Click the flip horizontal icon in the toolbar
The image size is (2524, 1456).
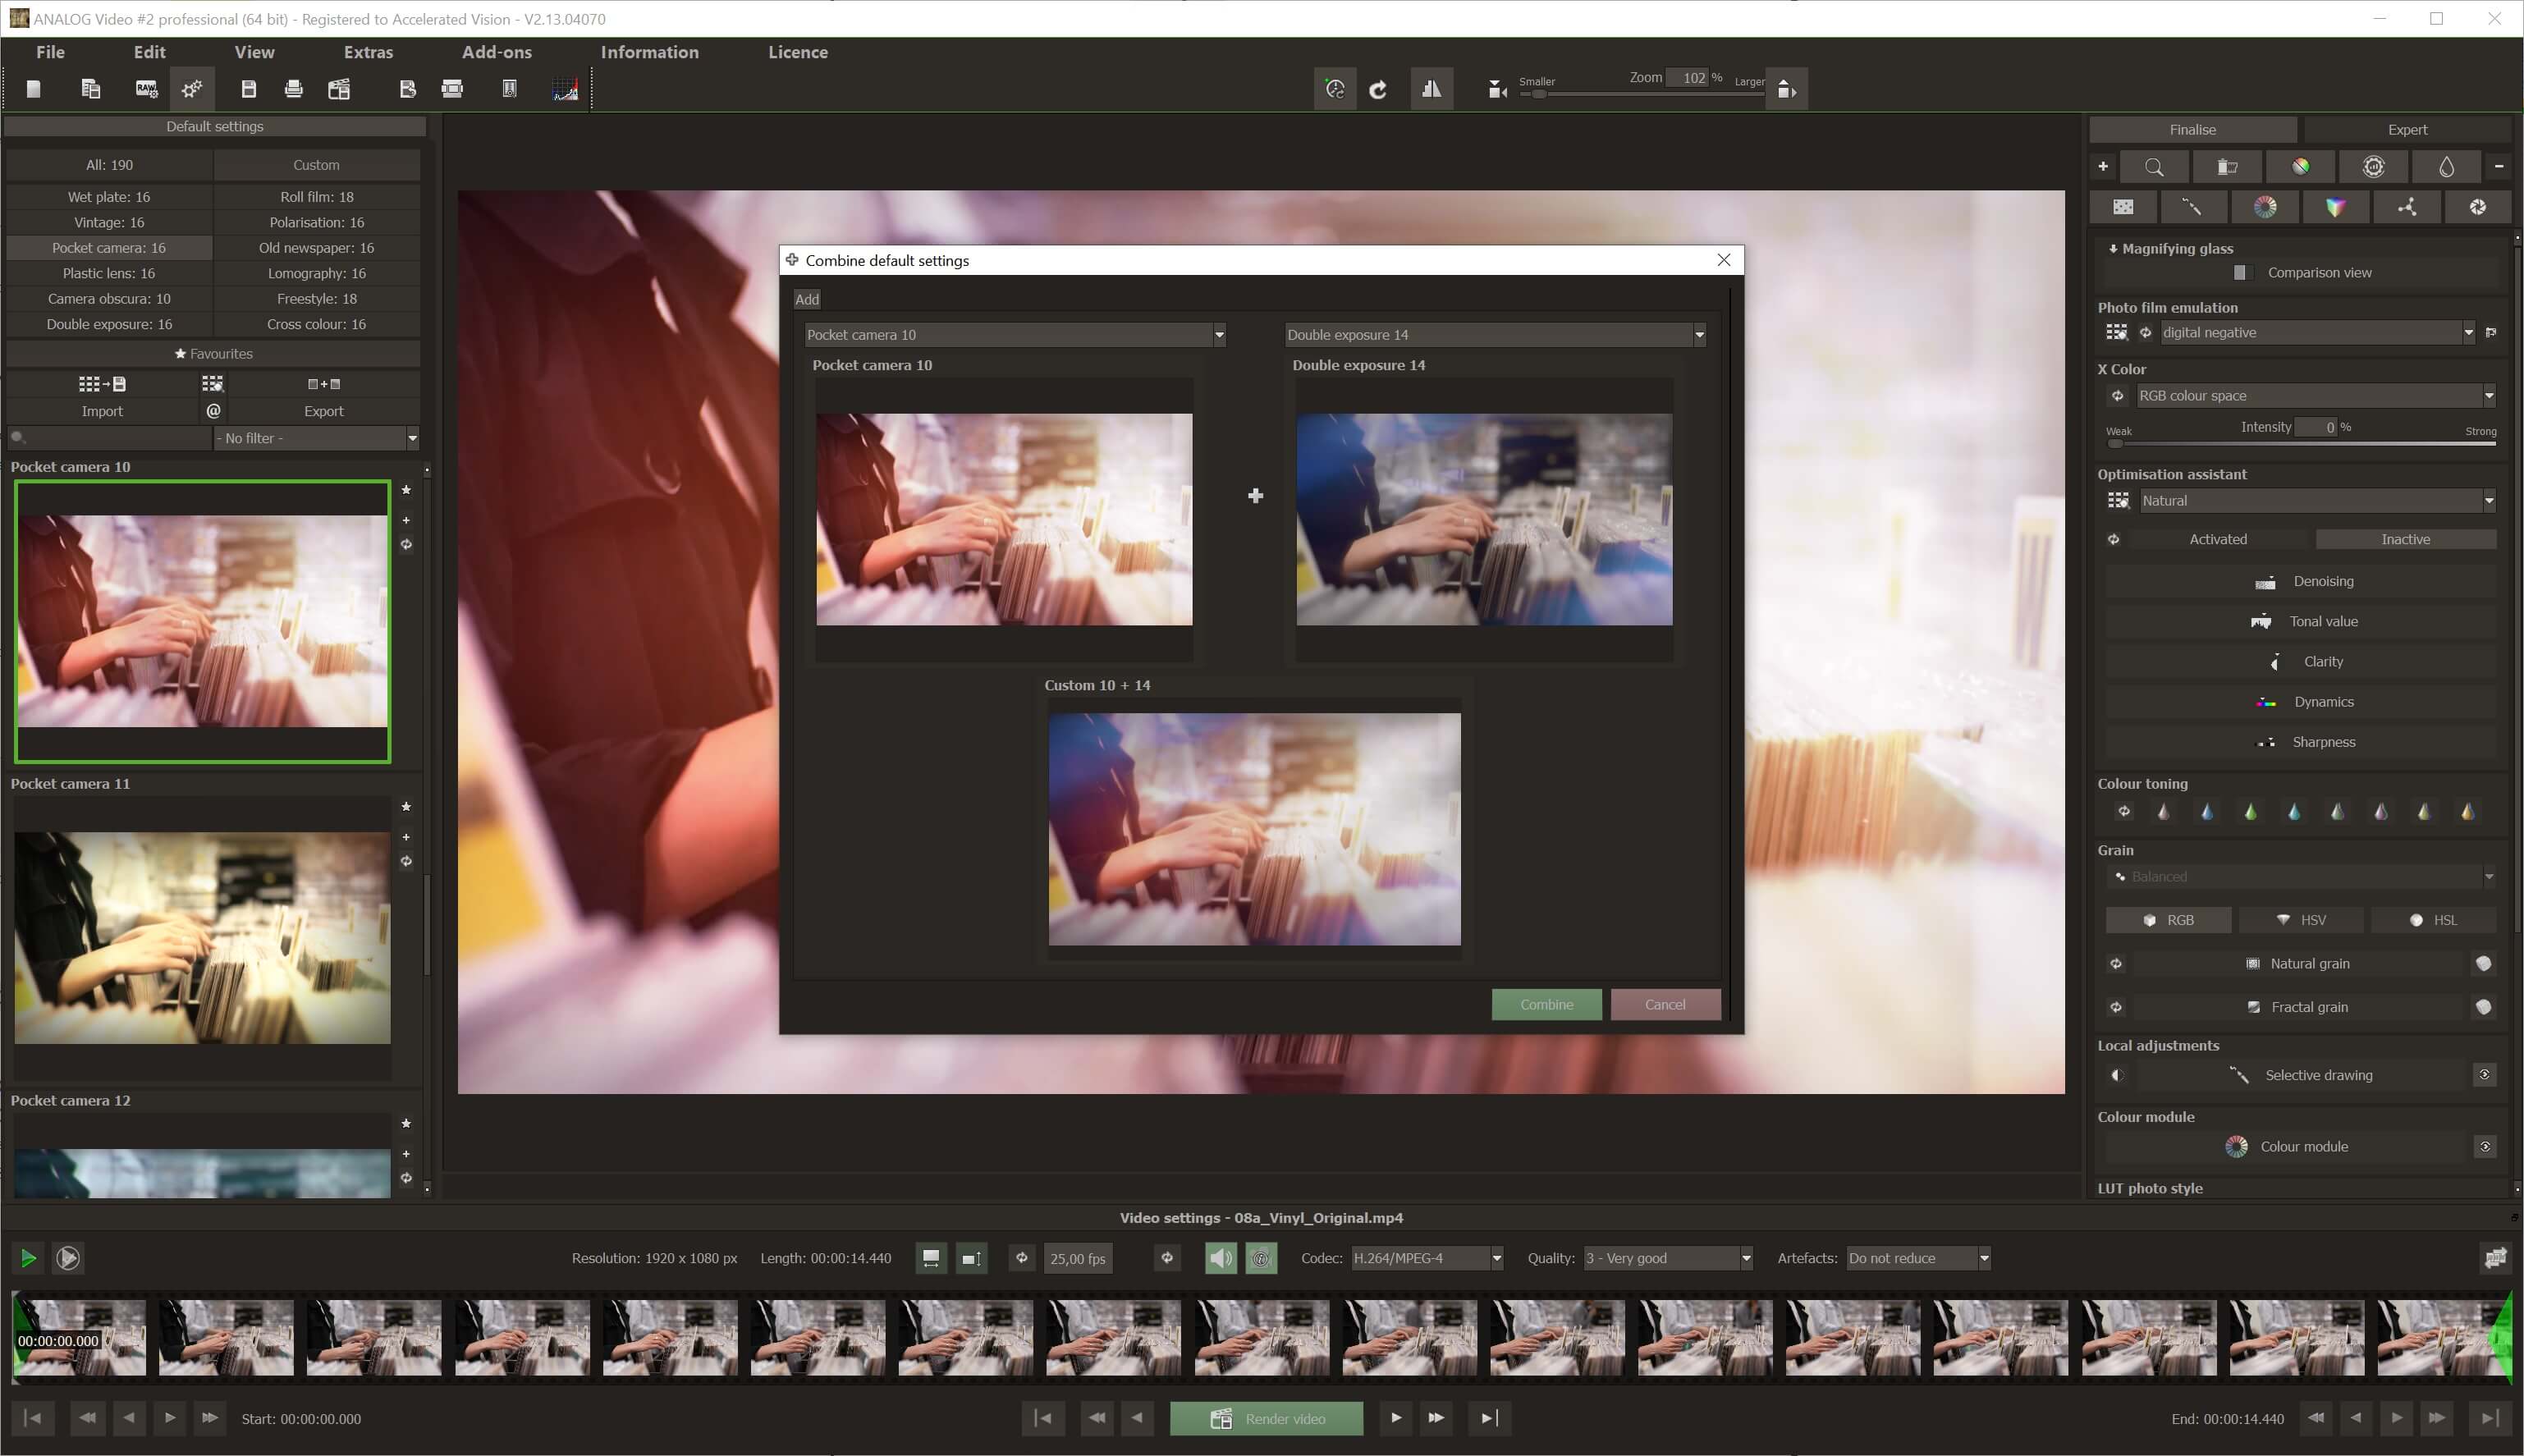pyautogui.click(x=1431, y=89)
